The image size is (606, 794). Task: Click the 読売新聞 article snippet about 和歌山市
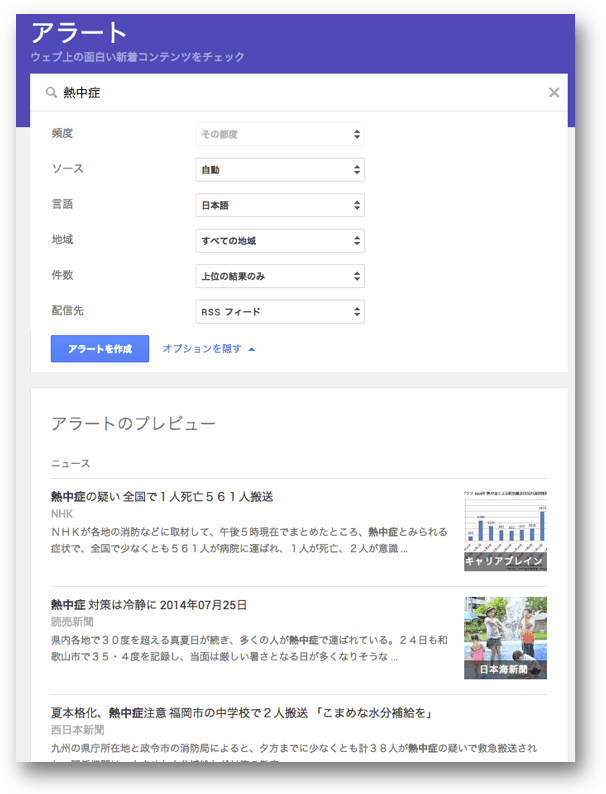249,648
